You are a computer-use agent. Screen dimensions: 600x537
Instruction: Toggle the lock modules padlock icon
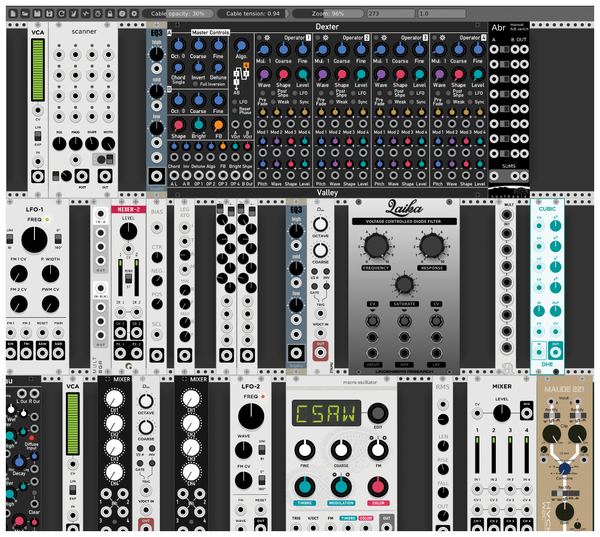point(110,13)
